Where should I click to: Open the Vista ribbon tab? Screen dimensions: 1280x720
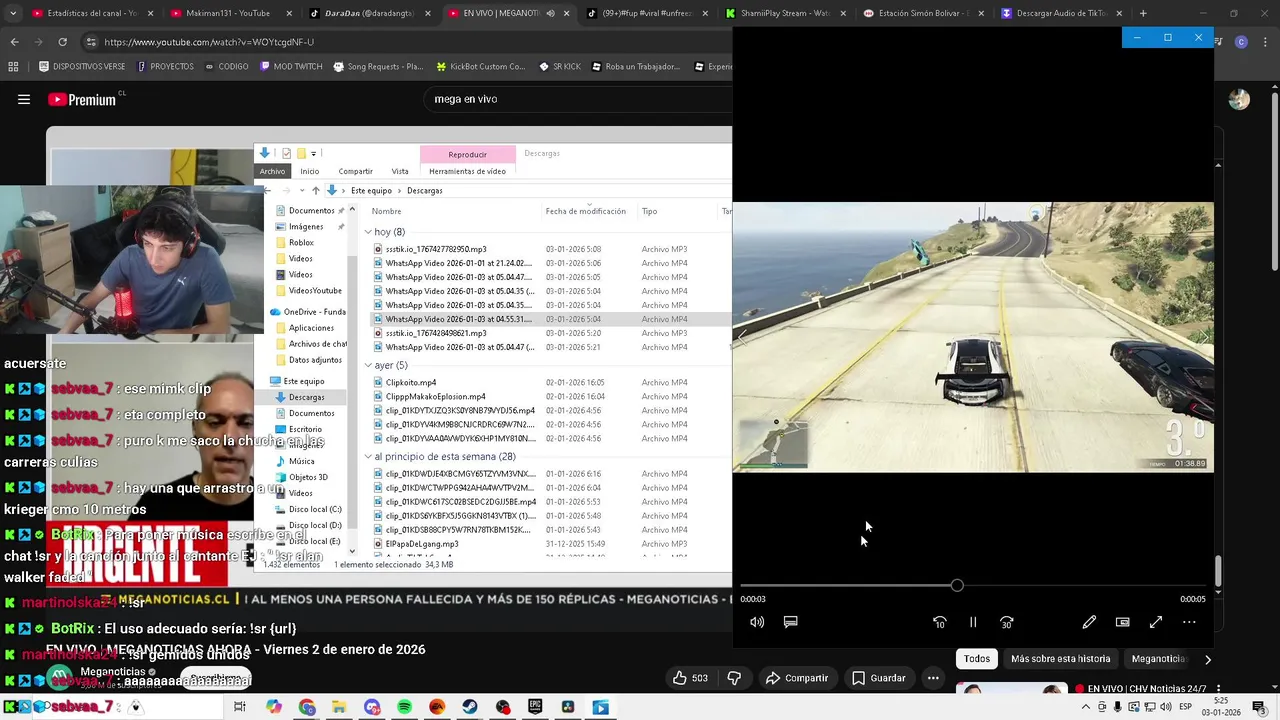point(400,171)
